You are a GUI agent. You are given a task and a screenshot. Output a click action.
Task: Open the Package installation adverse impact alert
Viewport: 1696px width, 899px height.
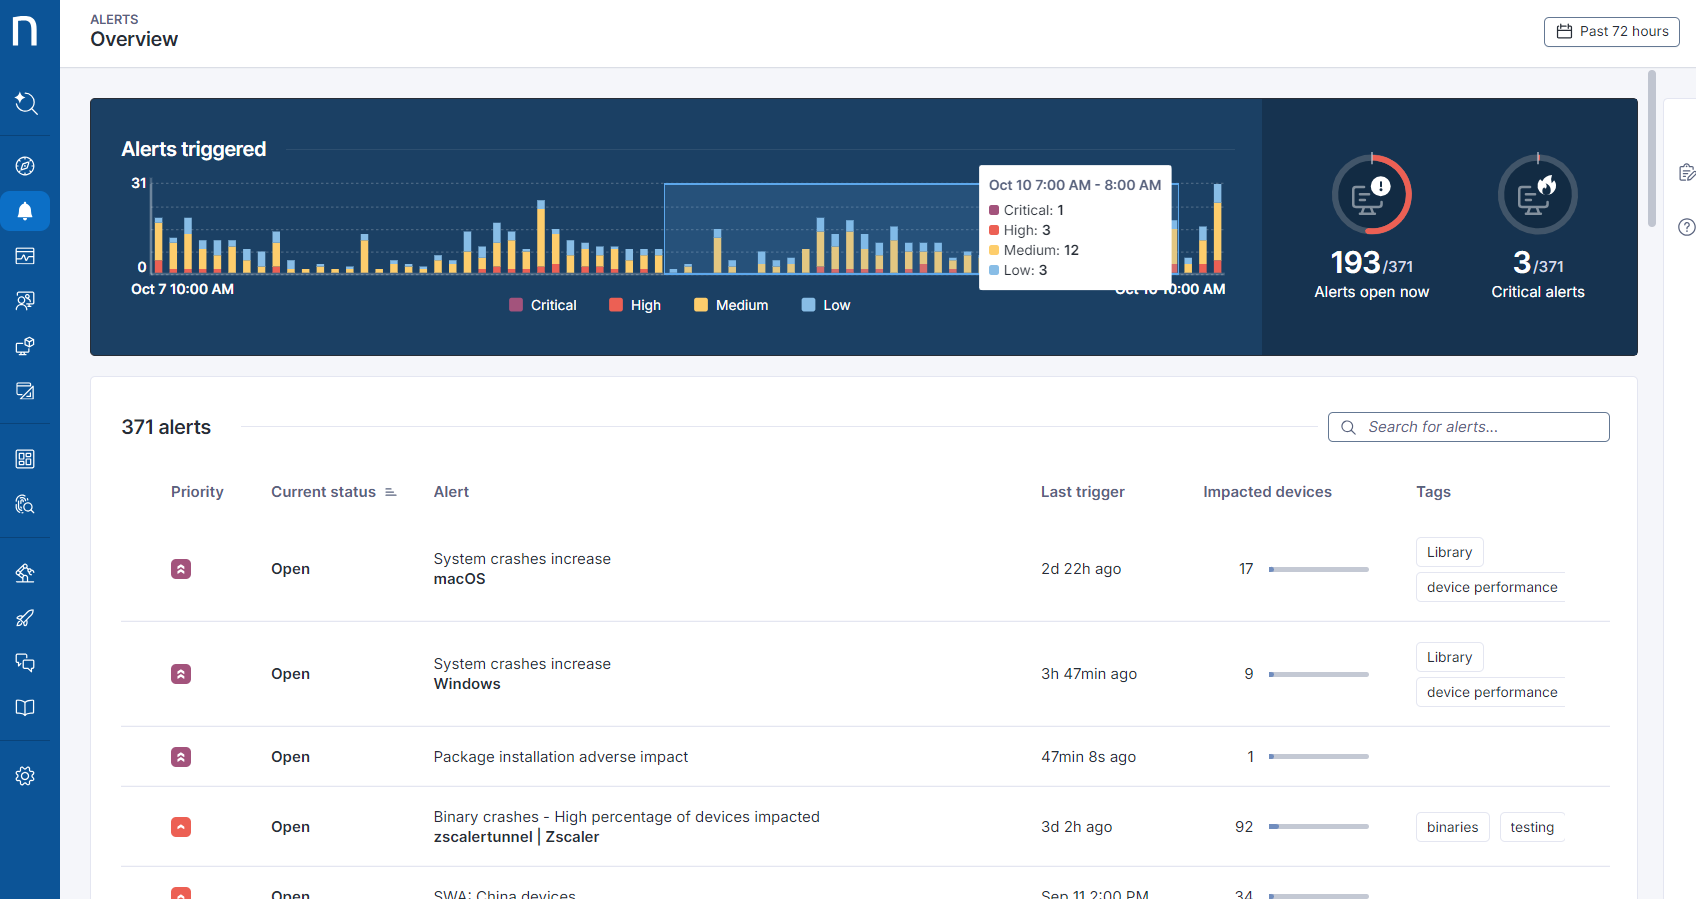click(x=560, y=757)
